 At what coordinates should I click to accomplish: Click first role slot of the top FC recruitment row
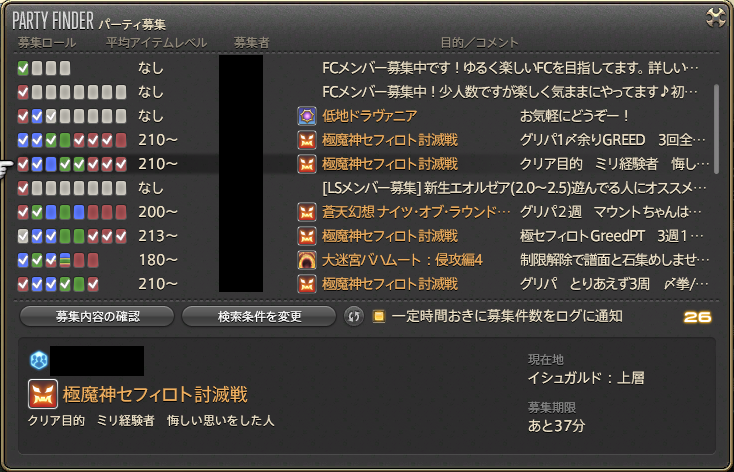[x=23, y=68]
